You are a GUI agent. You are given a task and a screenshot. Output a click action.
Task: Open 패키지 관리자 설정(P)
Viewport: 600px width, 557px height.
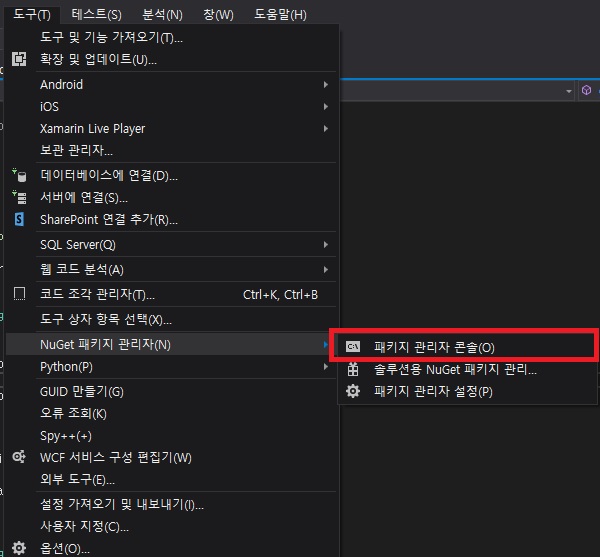click(x=433, y=391)
